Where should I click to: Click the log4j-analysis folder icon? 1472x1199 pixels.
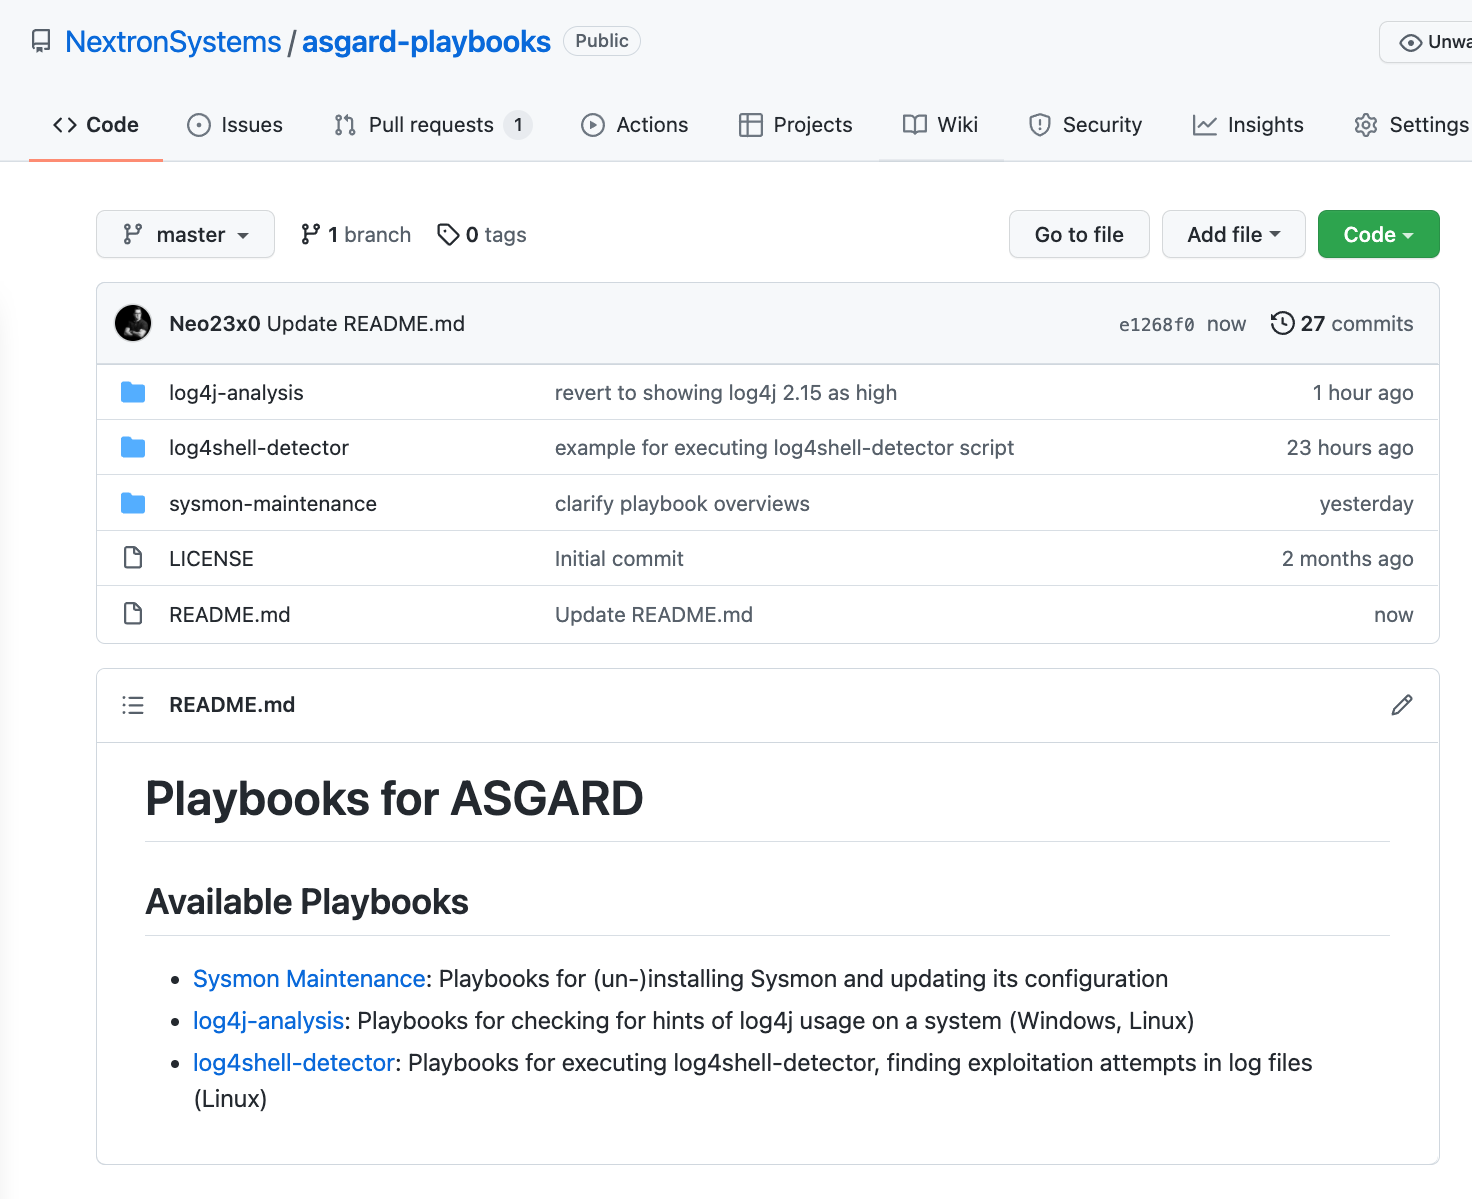pyautogui.click(x=133, y=392)
